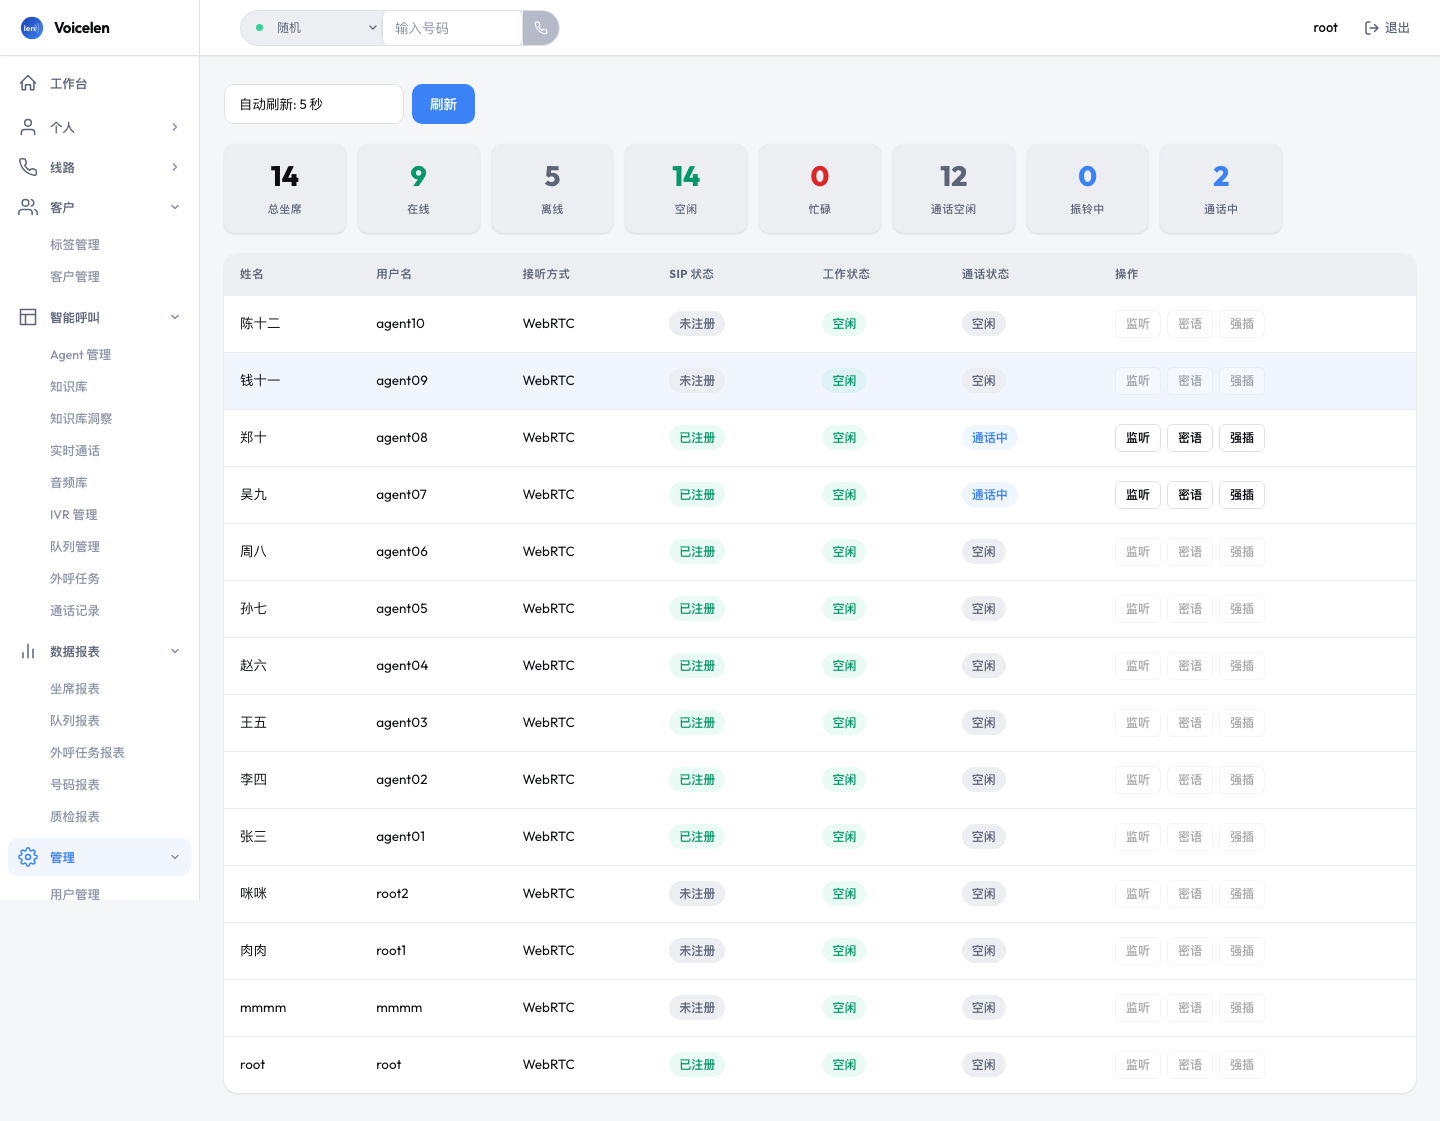Click the 智能呼叫 panel icon in sidebar
The height and width of the screenshot is (1121, 1440).
click(x=28, y=317)
